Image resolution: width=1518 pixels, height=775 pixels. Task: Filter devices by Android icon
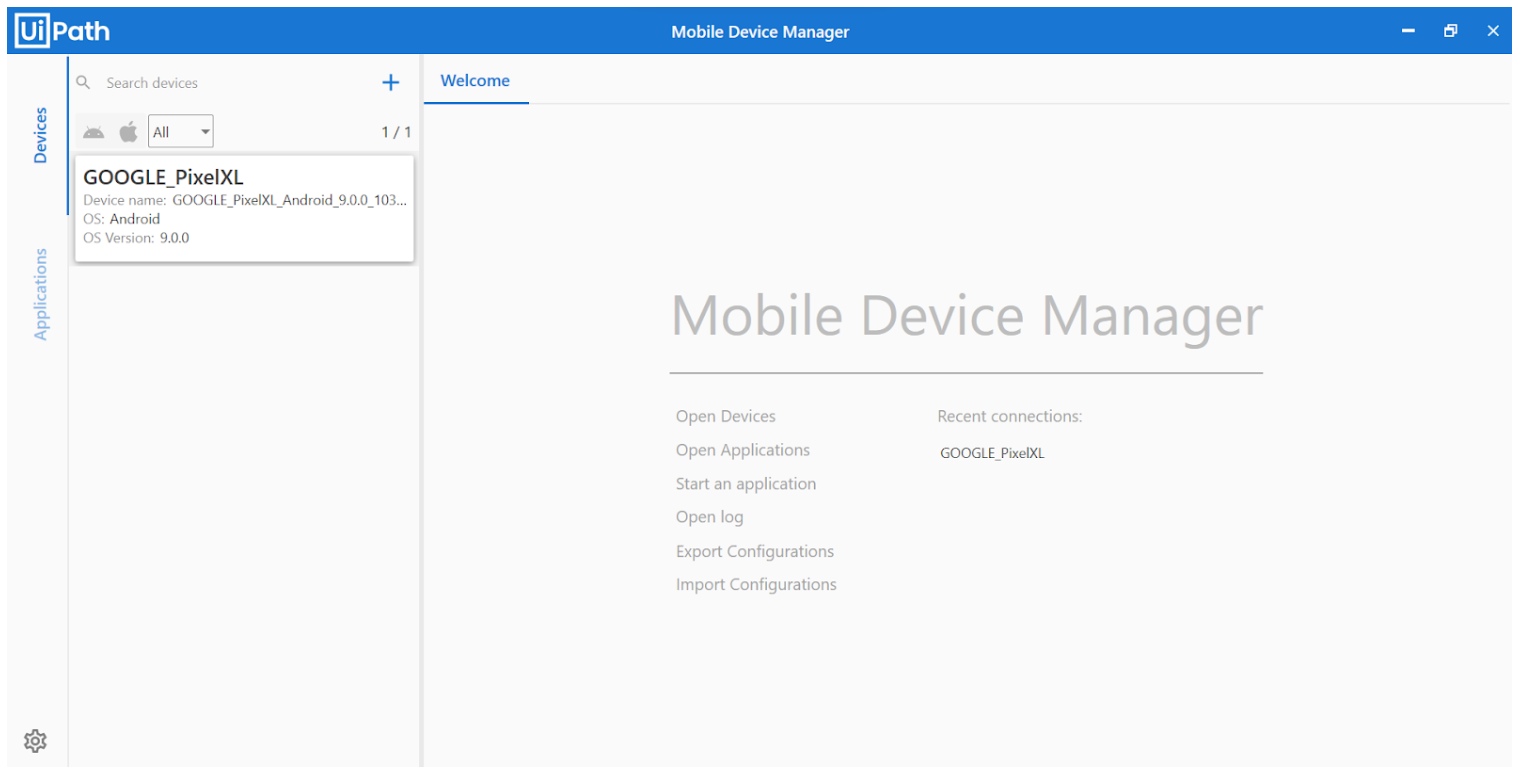[x=94, y=132]
